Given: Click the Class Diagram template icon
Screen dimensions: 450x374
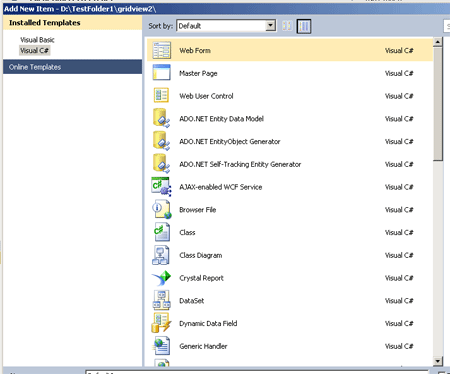Looking at the screenshot, I should click(x=161, y=255).
